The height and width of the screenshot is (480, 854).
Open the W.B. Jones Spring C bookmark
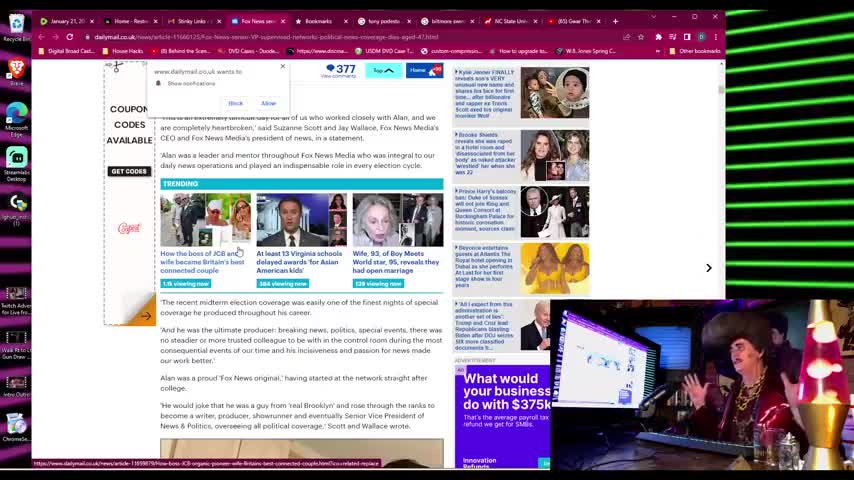click(586, 51)
